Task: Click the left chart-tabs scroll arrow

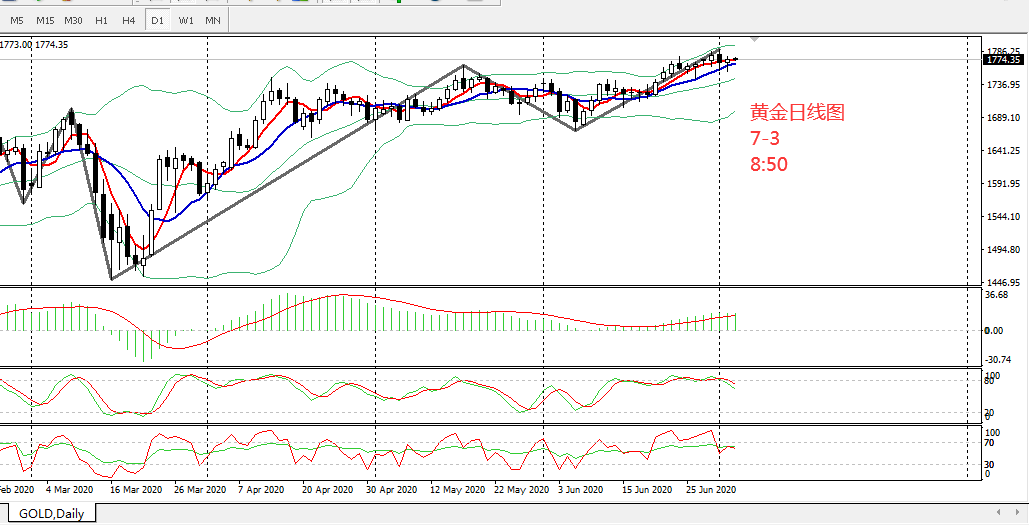Action: coord(1000,513)
